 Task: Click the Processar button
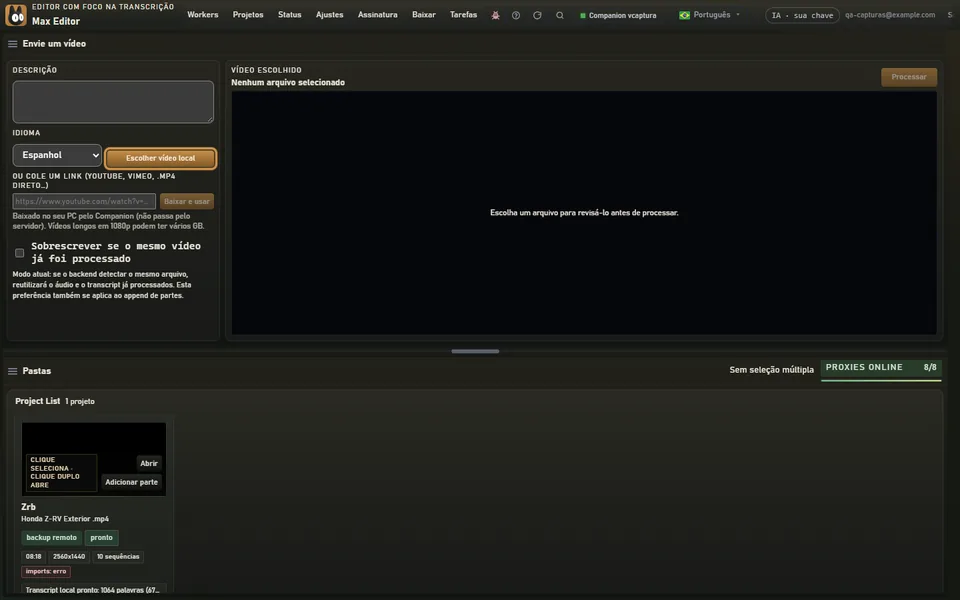tap(909, 77)
